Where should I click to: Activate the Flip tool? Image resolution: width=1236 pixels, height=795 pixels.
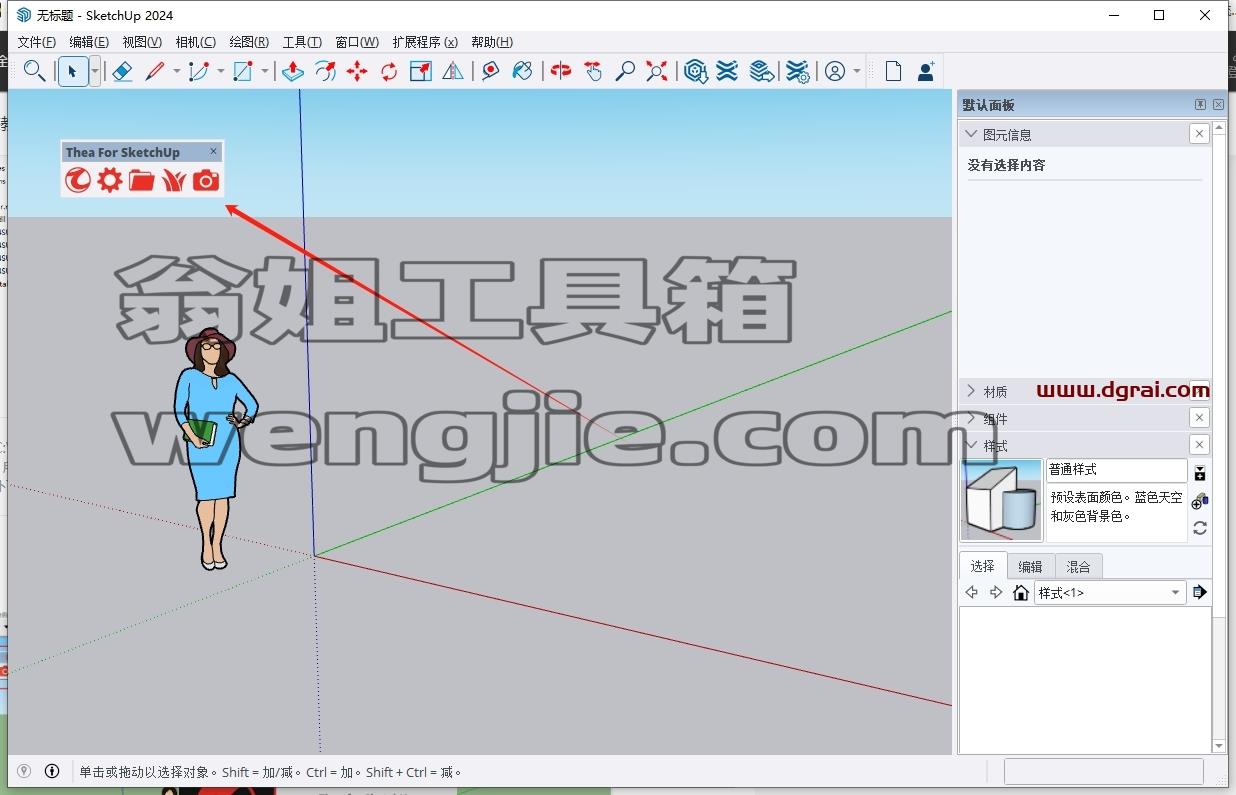(453, 71)
